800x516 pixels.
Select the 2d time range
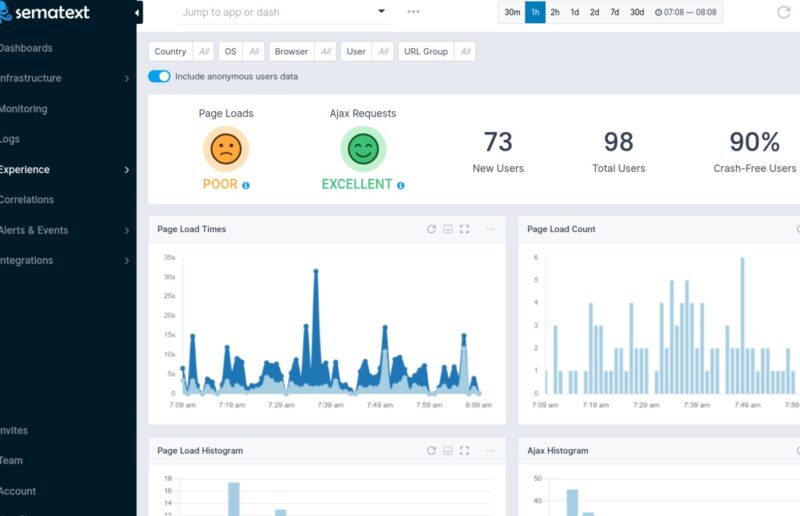point(594,12)
